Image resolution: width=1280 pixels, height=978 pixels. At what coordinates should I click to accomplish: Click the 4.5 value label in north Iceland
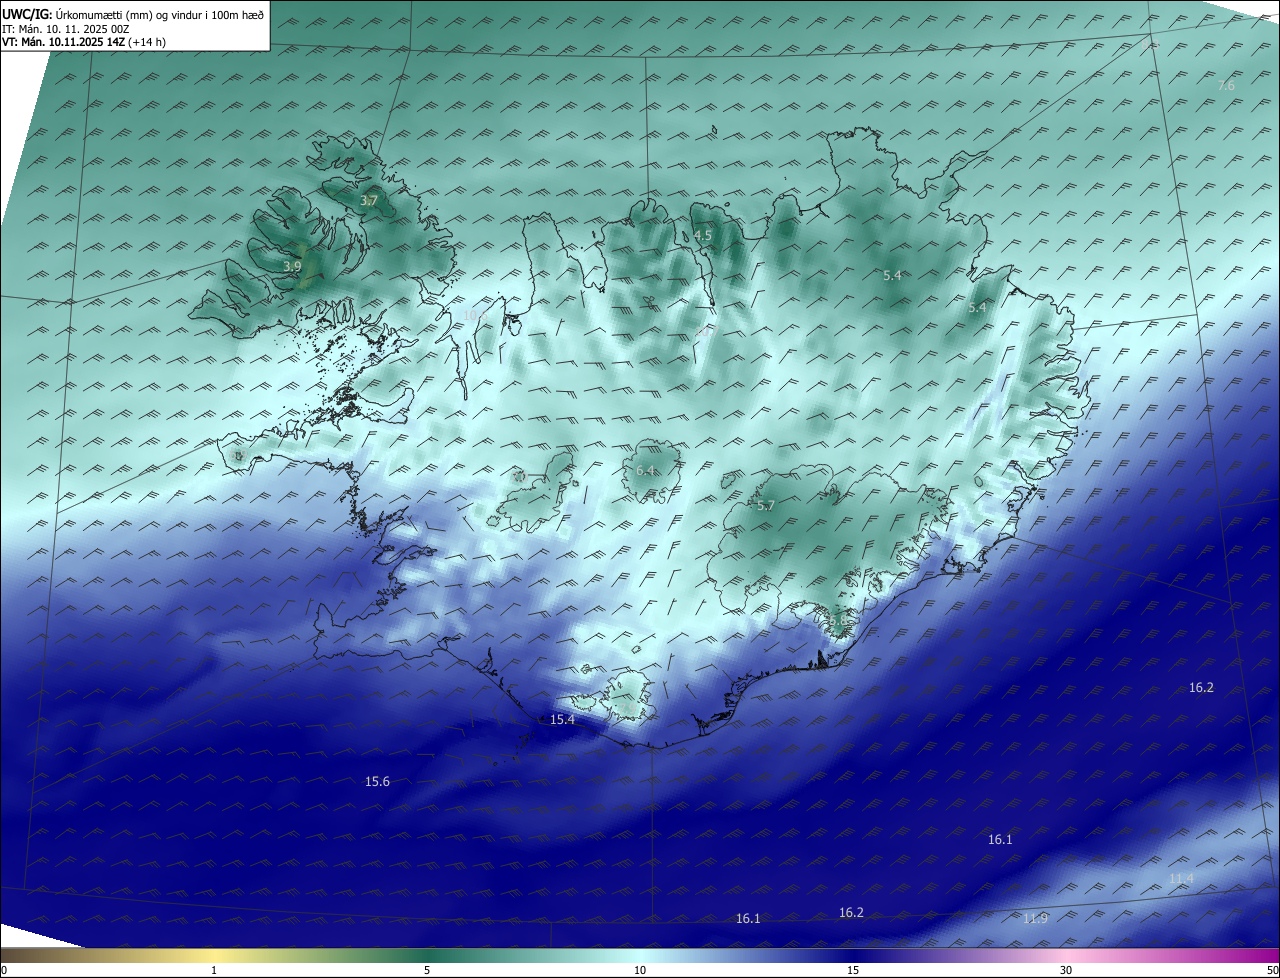(703, 236)
